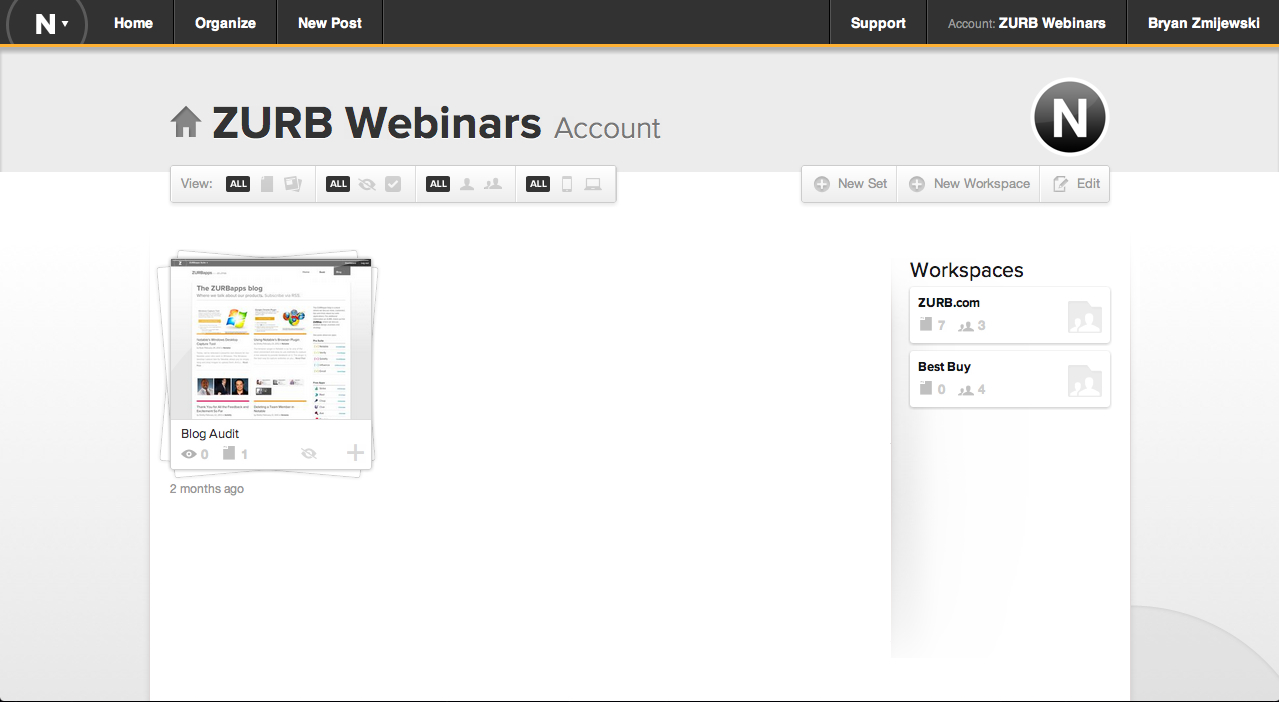Go to the Organize page
This screenshot has height=702, width=1279.
point(225,23)
